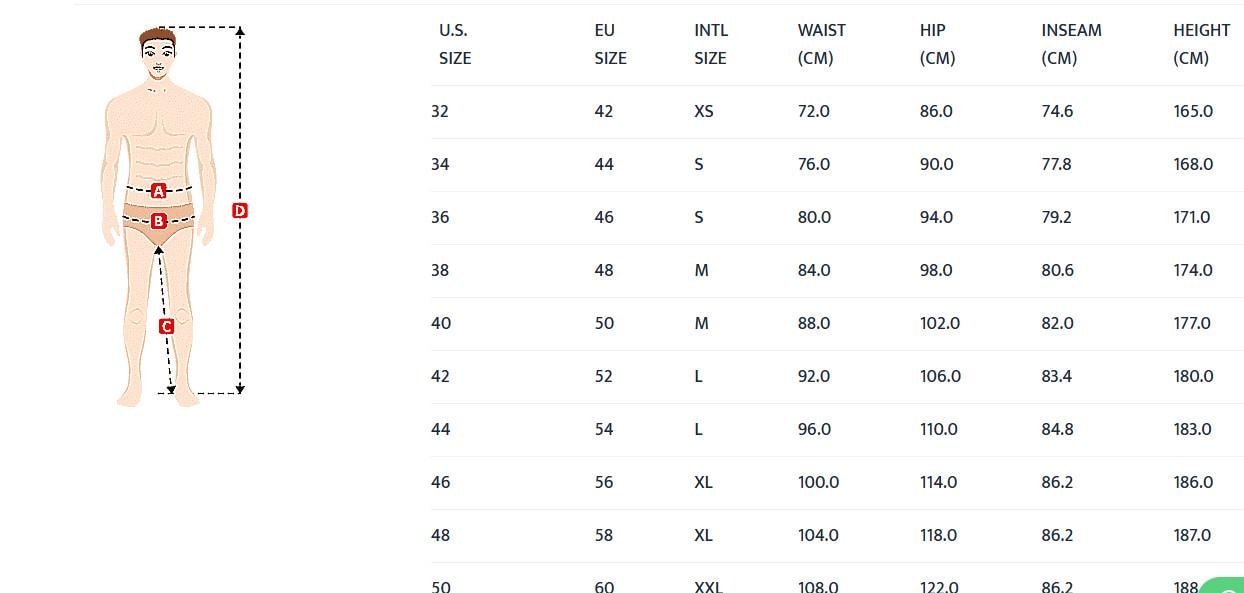This screenshot has width=1244, height=593.
Task: Click the U.S. SIZE column header
Action: coord(454,44)
